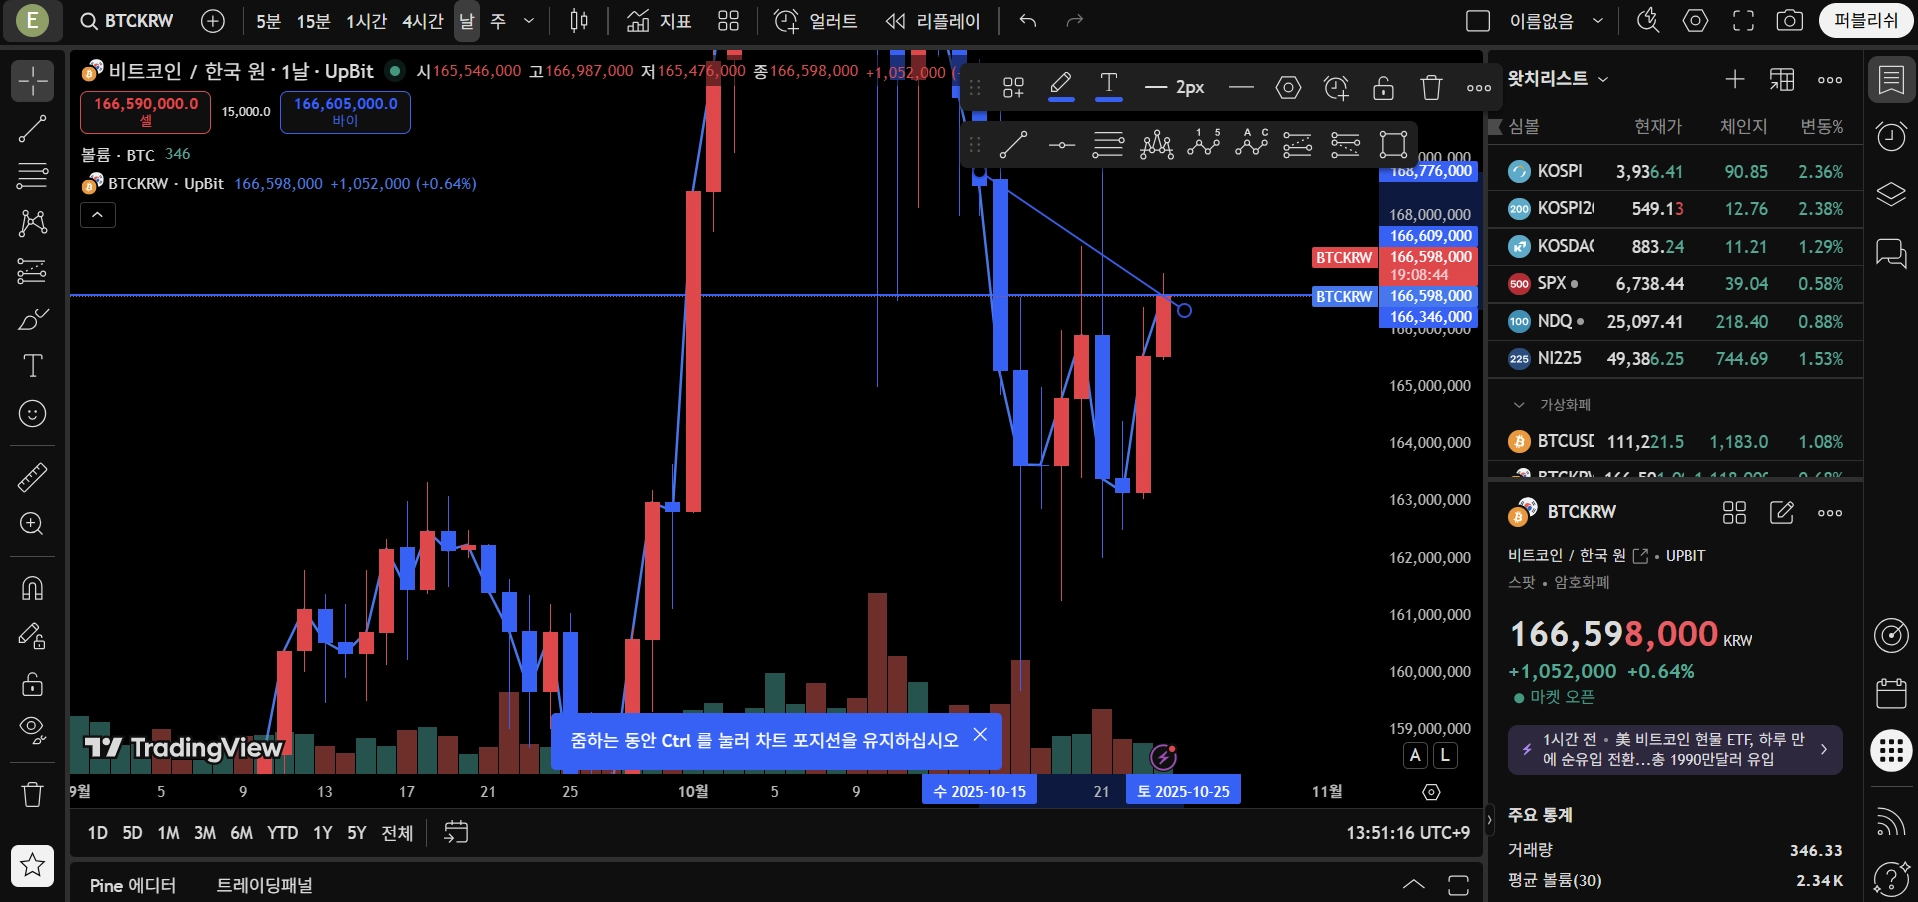
Task: Expand the 왓치리스트 dropdown menu
Action: pos(1558,79)
